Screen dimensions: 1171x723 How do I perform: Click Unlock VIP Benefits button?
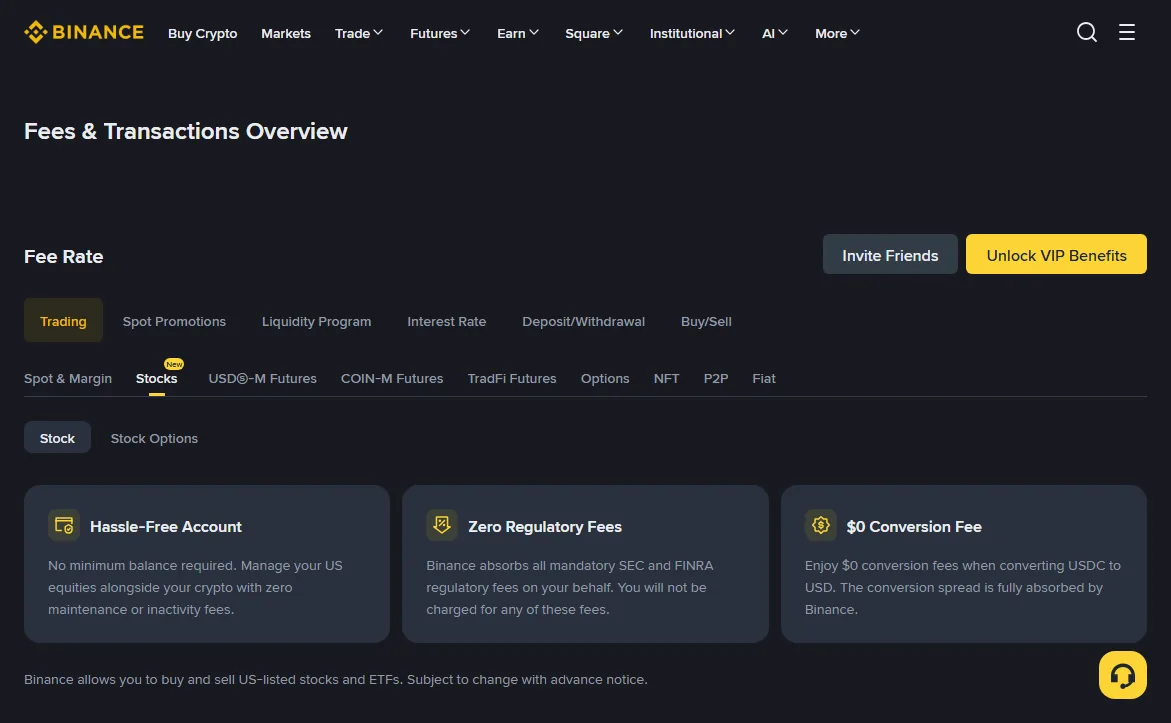tap(1056, 255)
